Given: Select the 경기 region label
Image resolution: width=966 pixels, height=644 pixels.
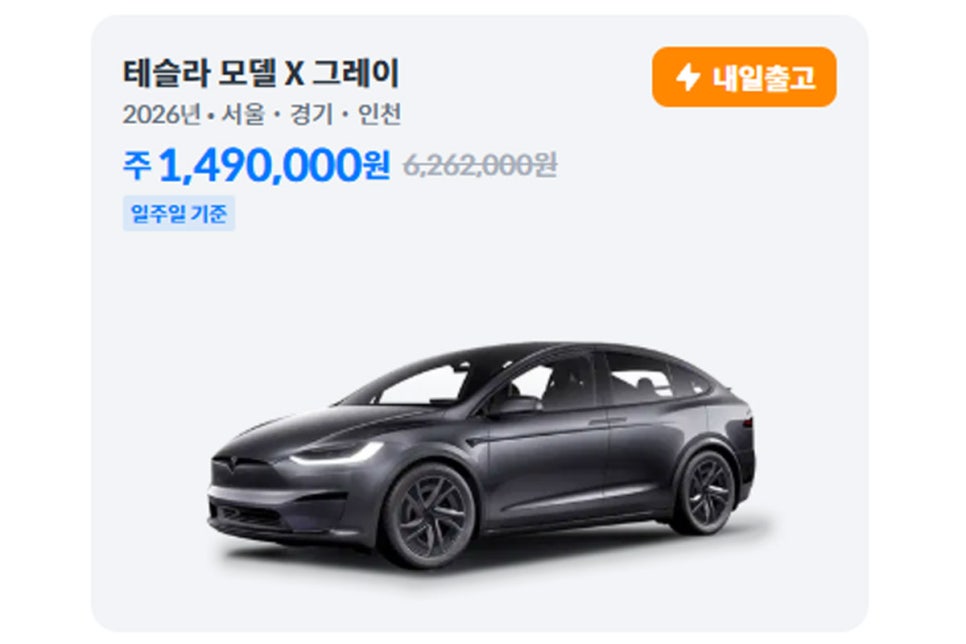Looking at the screenshot, I should [311, 115].
